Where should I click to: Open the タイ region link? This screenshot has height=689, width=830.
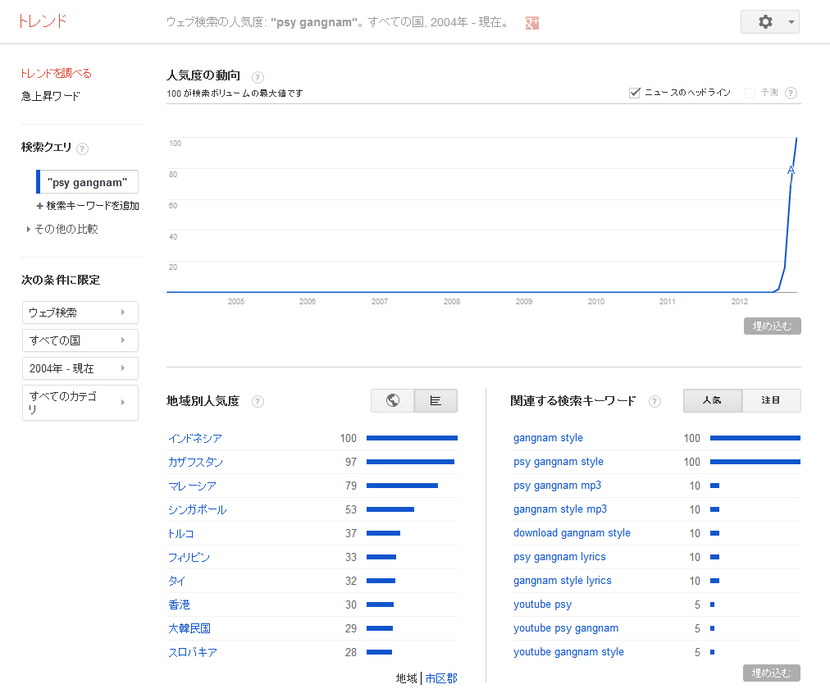click(x=177, y=581)
